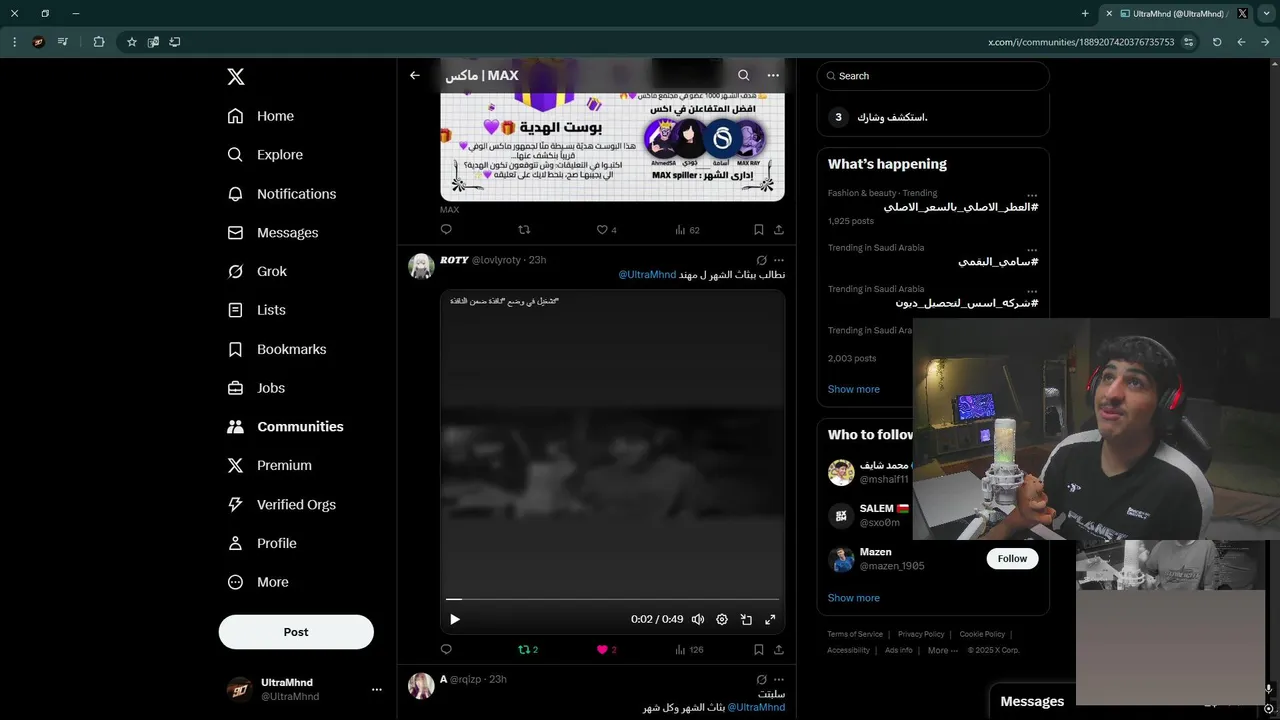Like the ROTY post (pink heart)

click(x=606, y=649)
